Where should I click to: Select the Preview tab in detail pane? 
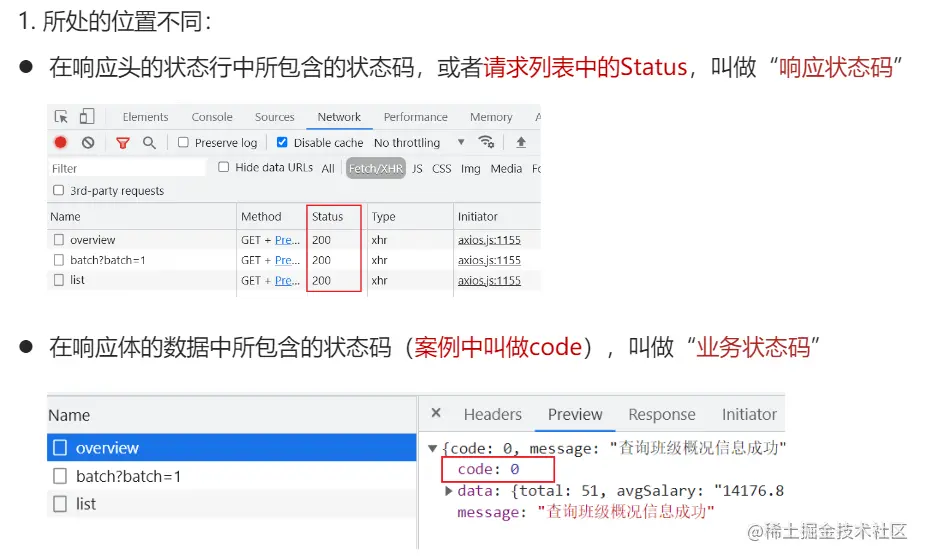pyautogui.click(x=575, y=414)
